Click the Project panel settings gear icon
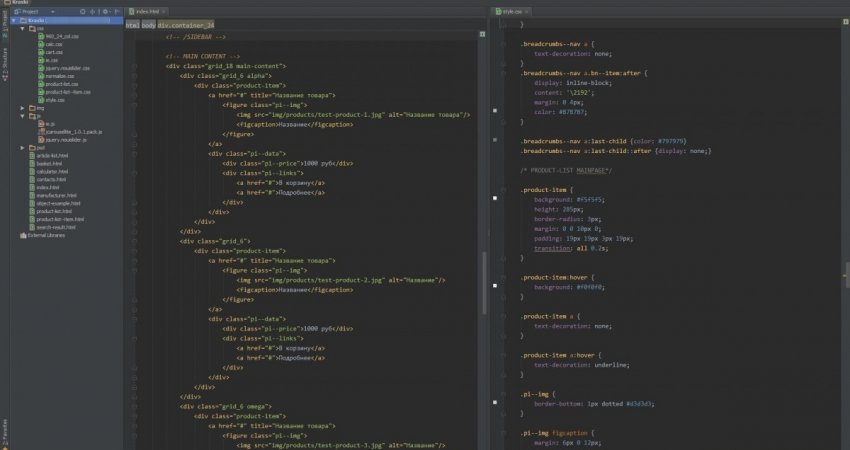 coord(107,10)
